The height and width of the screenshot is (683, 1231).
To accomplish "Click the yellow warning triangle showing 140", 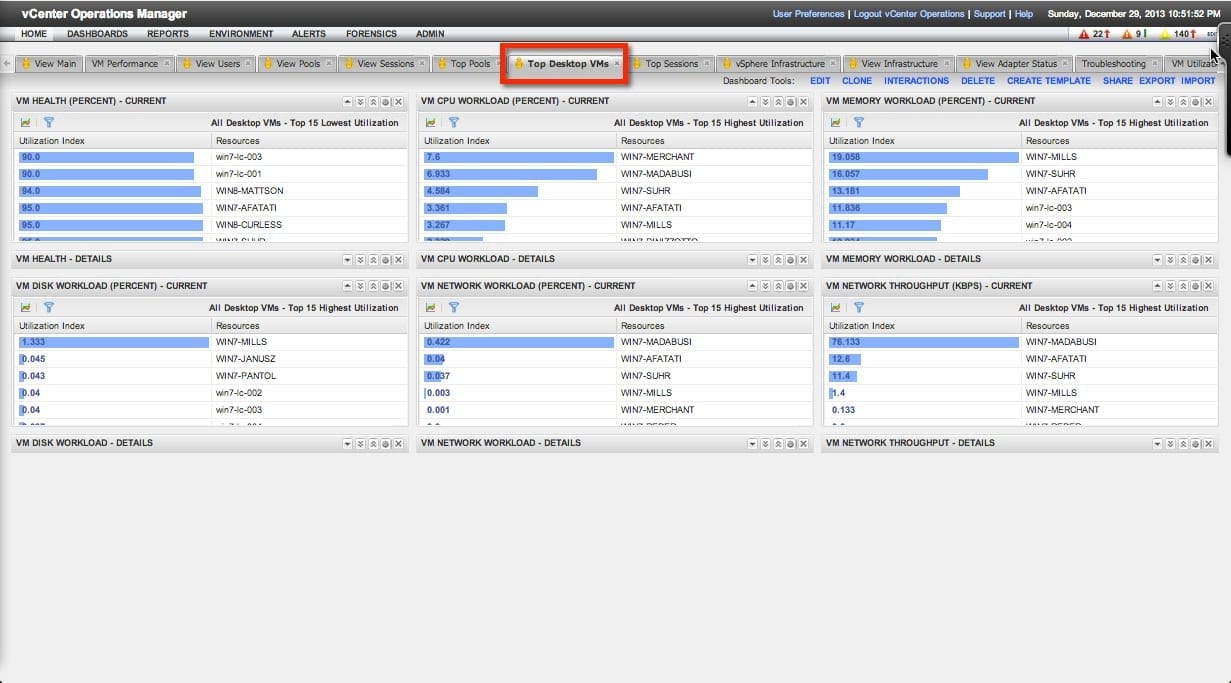I will [x=1165, y=34].
